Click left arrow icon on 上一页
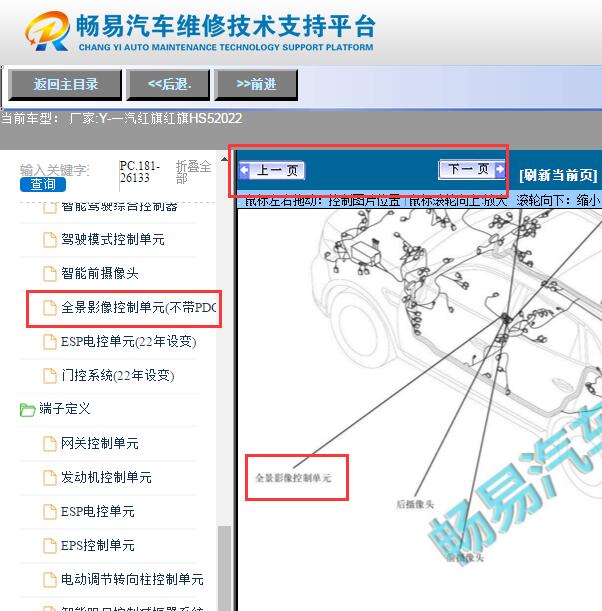Image resolution: width=602 pixels, height=611 pixels. click(245, 170)
